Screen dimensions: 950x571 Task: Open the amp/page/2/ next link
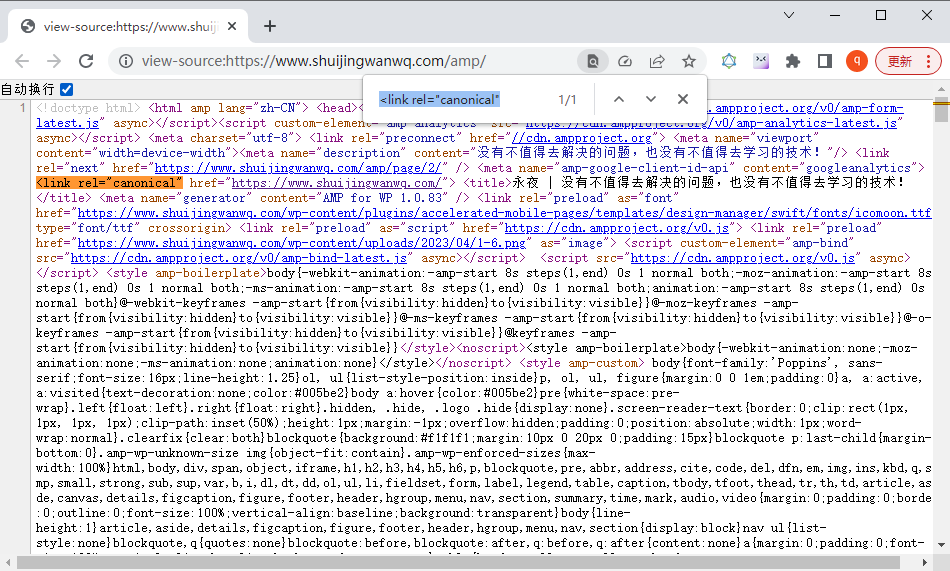point(298,168)
